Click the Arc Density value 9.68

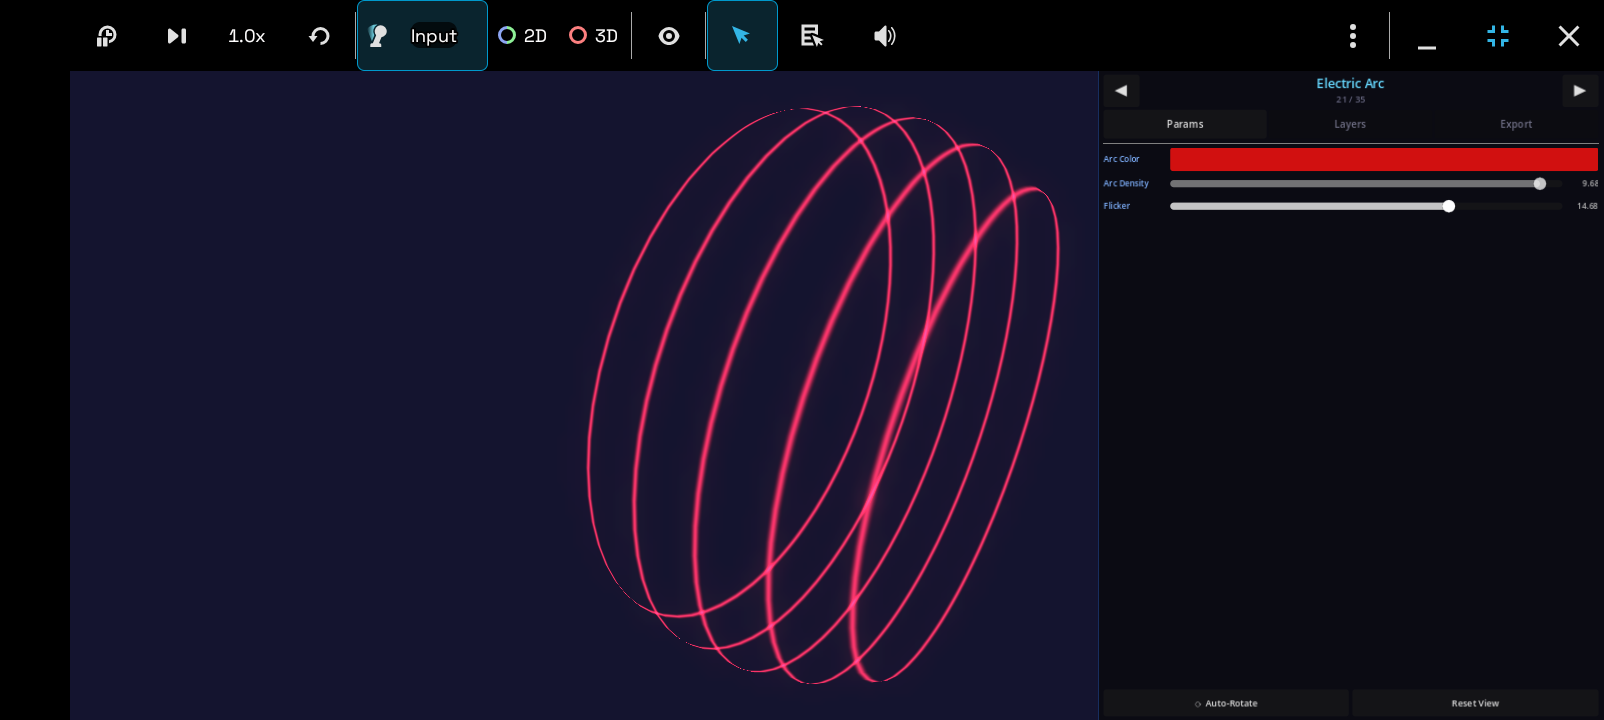pos(1589,183)
